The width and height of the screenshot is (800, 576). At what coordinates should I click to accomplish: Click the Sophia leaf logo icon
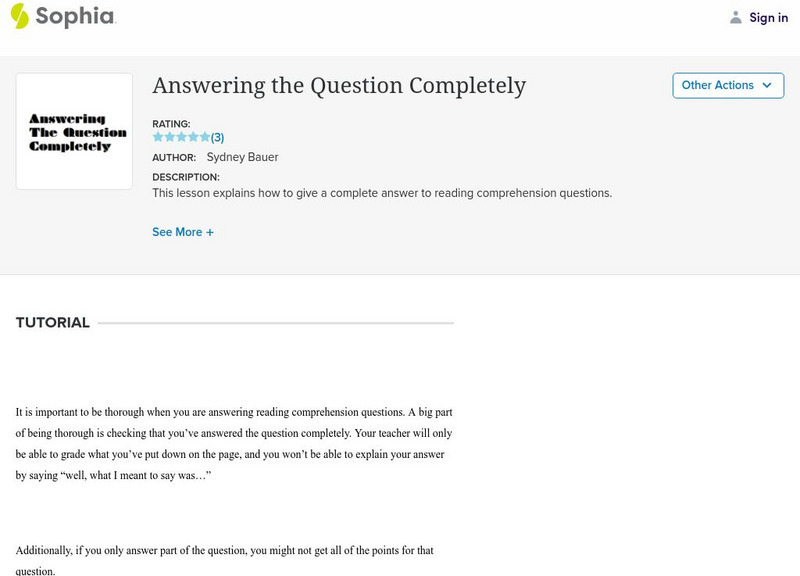(x=20, y=16)
